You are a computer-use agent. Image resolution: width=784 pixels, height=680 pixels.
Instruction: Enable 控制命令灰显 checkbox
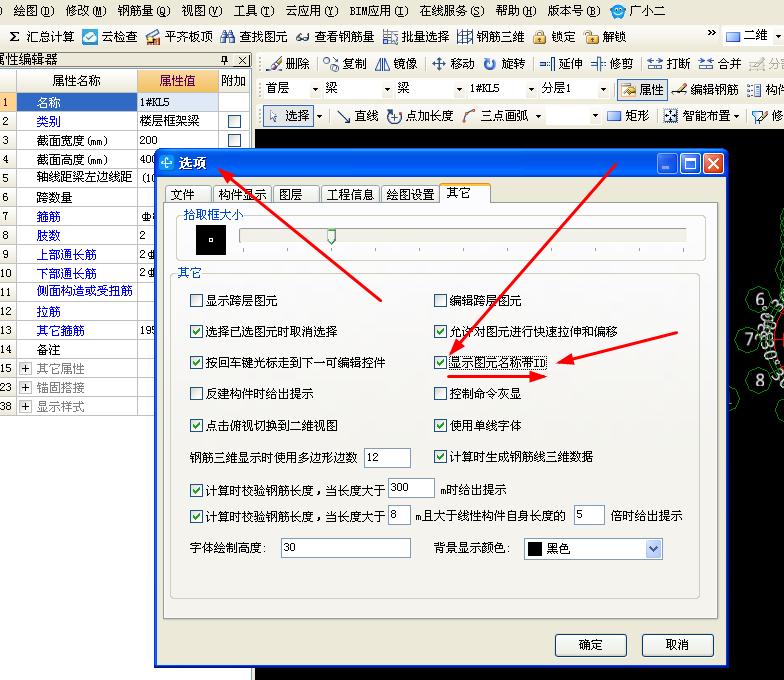pyautogui.click(x=440, y=394)
